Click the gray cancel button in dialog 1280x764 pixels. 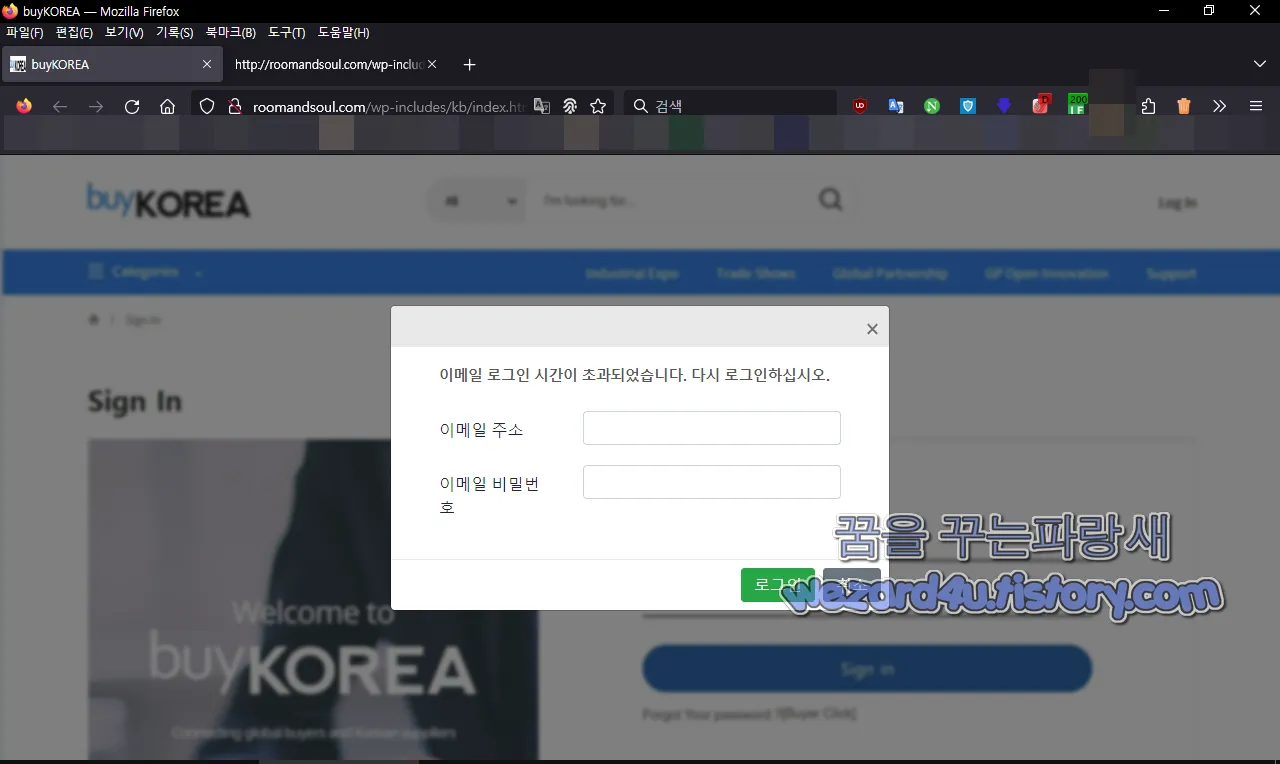click(852, 585)
